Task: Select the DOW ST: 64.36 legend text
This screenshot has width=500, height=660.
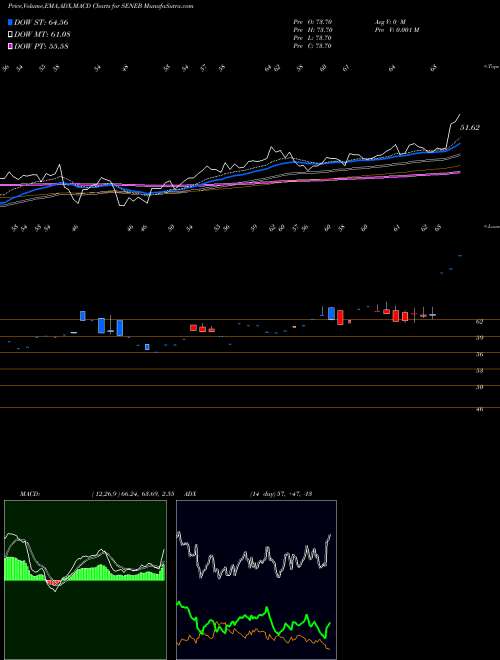Action: pos(41,22)
